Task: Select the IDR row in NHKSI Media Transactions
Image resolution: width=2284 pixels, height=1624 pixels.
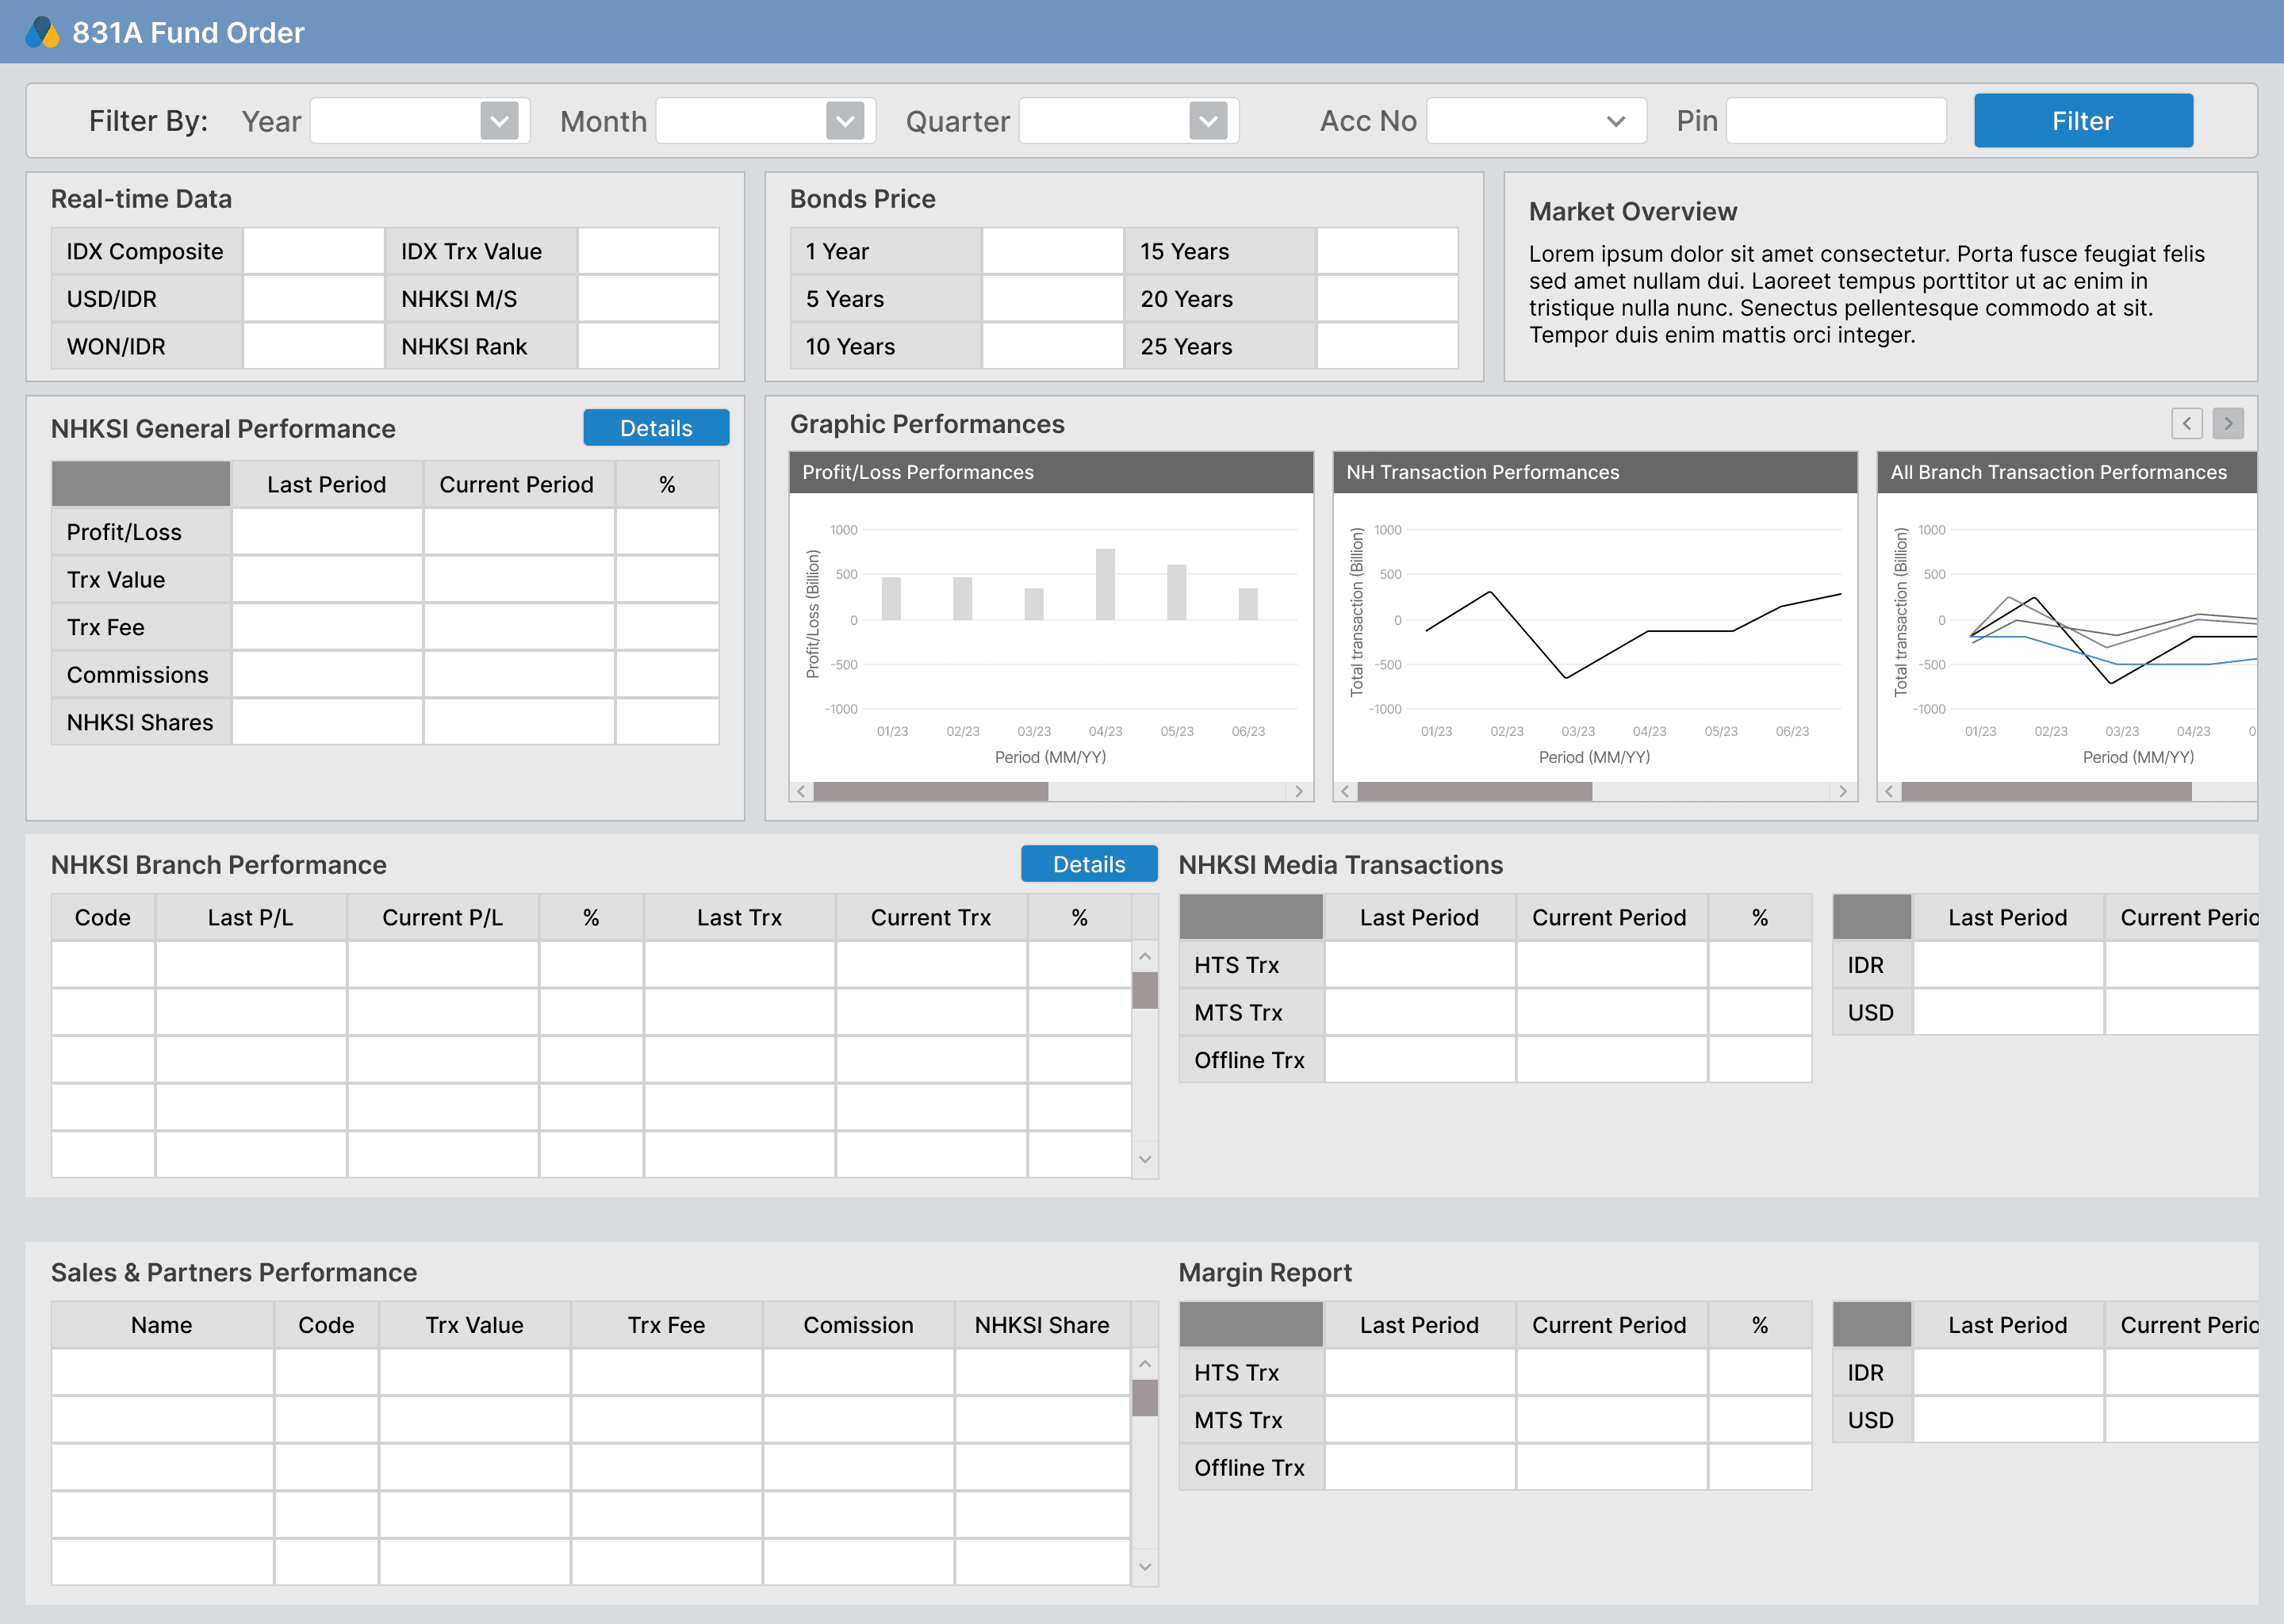Action: point(2045,964)
